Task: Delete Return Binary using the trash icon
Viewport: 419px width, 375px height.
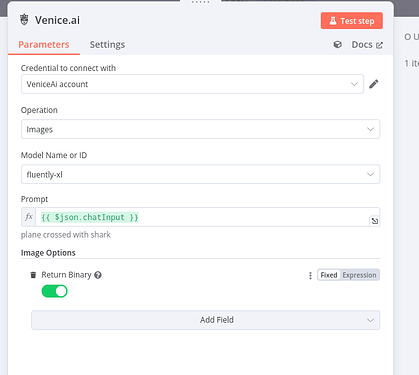Action: click(x=33, y=275)
